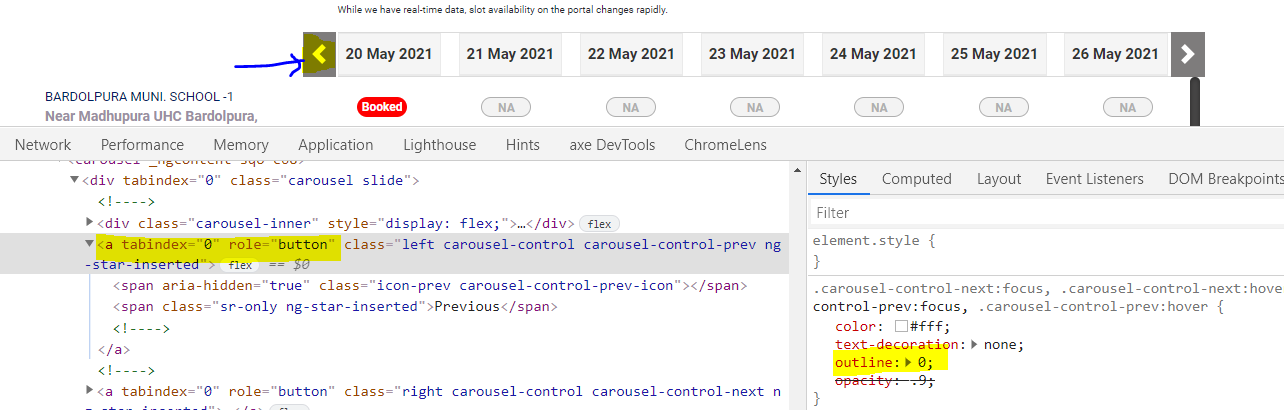Open the Performance DevTools tab
This screenshot has width=1284, height=410.
tap(142, 145)
